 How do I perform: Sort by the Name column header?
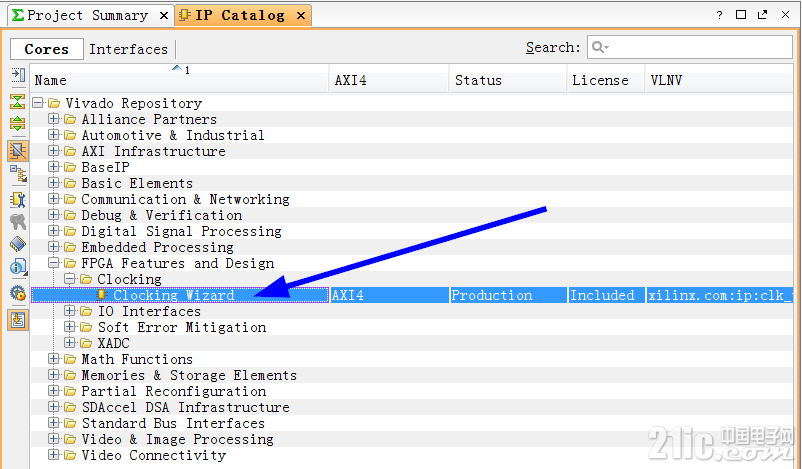[x=180, y=80]
